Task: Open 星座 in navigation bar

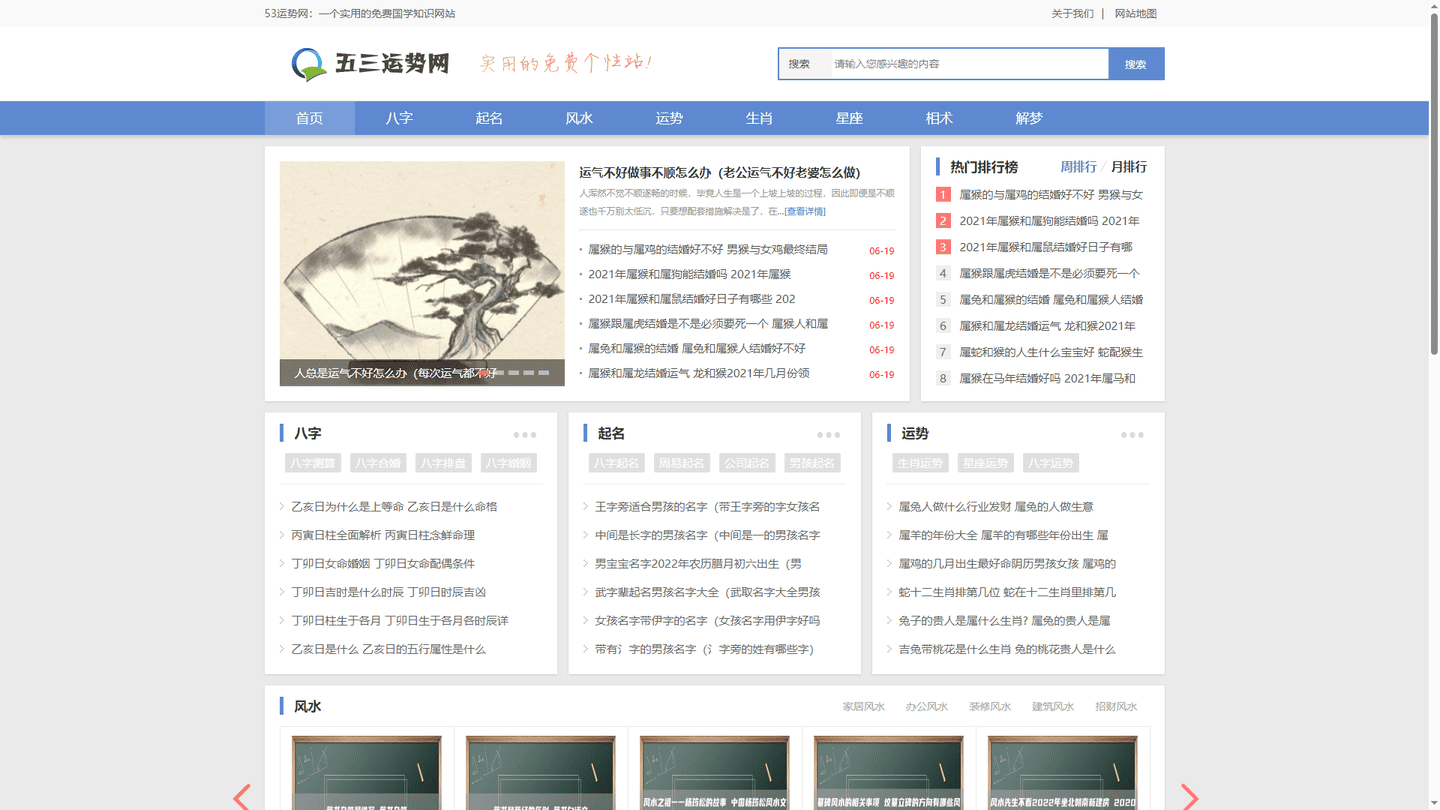Action: [849, 118]
